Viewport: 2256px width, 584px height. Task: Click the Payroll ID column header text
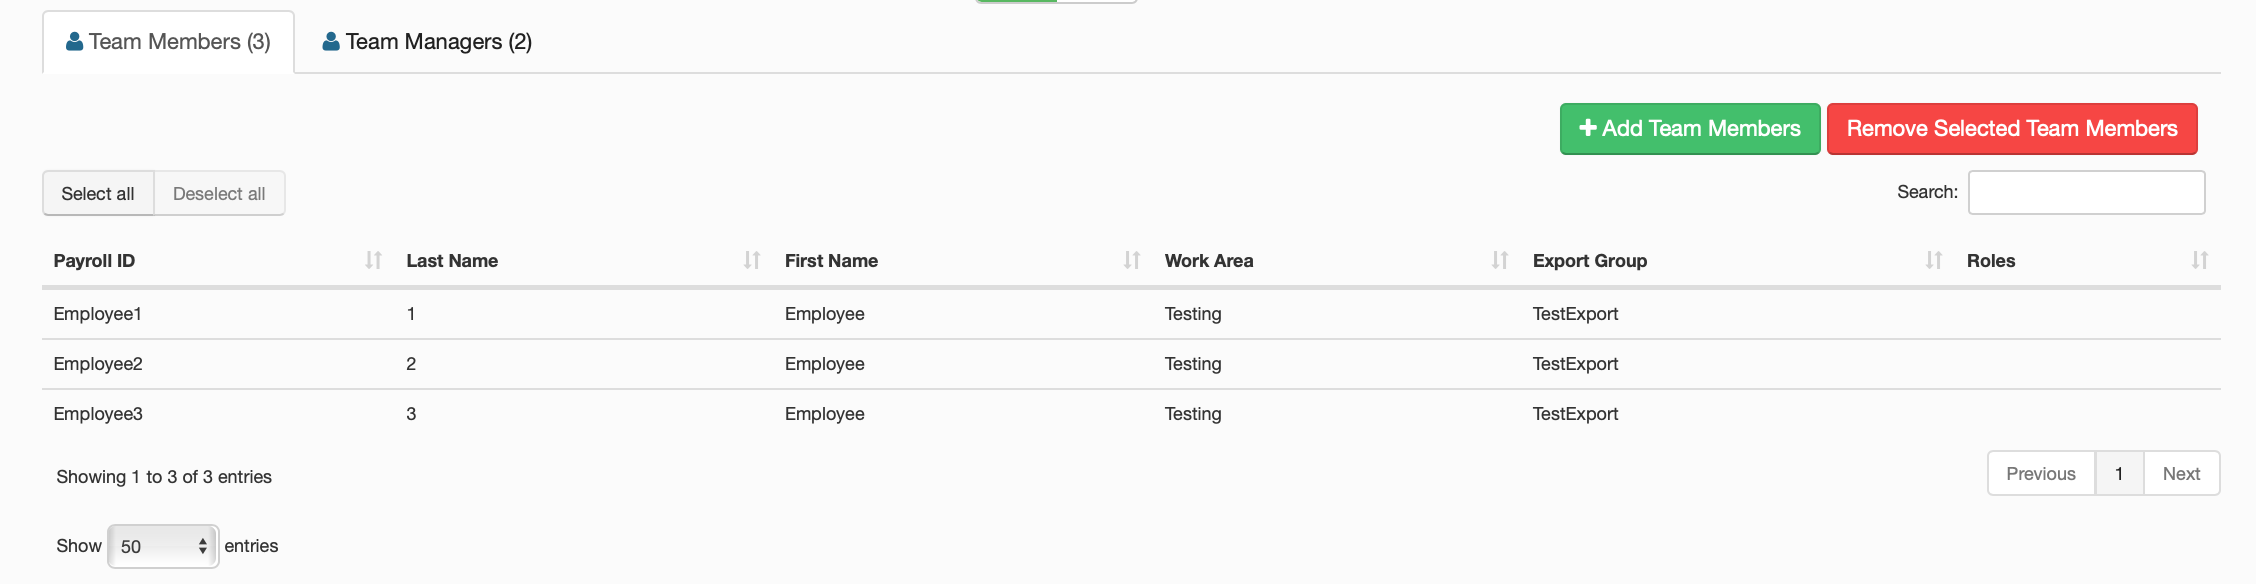[x=94, y=261]
